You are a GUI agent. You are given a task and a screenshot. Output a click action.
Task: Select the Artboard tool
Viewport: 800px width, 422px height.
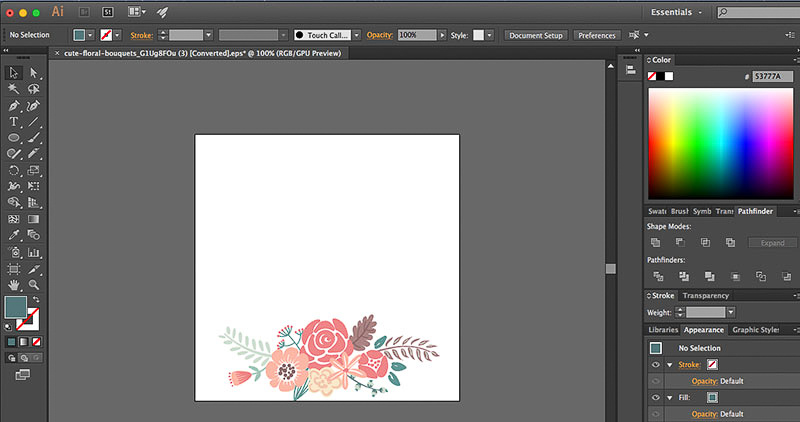point(14,269)
